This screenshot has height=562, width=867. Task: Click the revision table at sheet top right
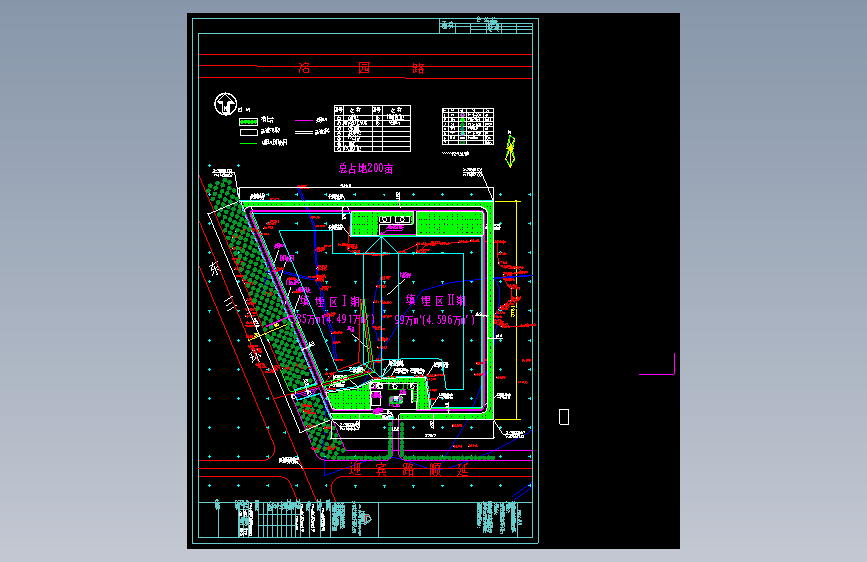point(486,27)
